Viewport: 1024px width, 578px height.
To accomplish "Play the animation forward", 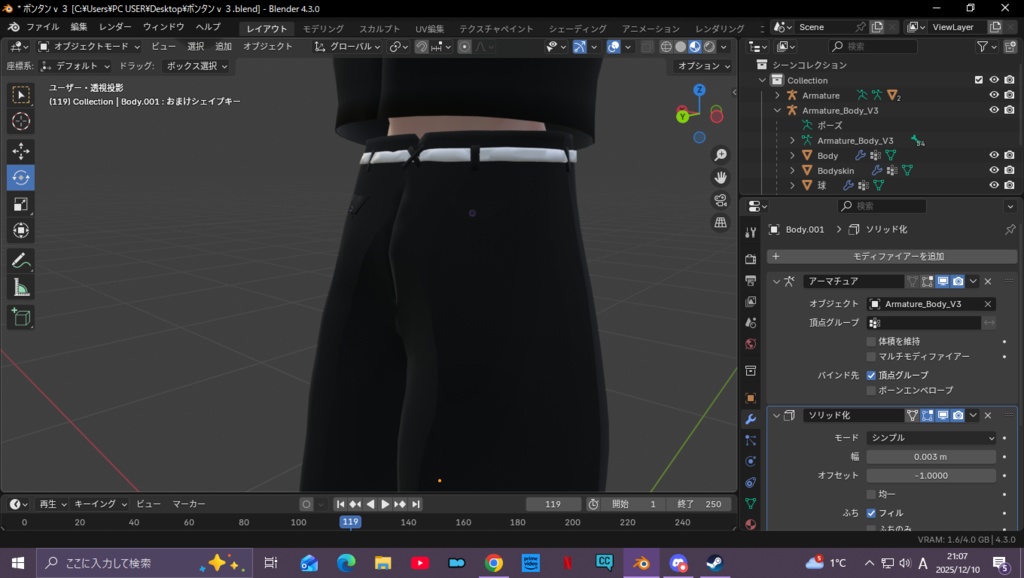I will click(x=385, y=504).
